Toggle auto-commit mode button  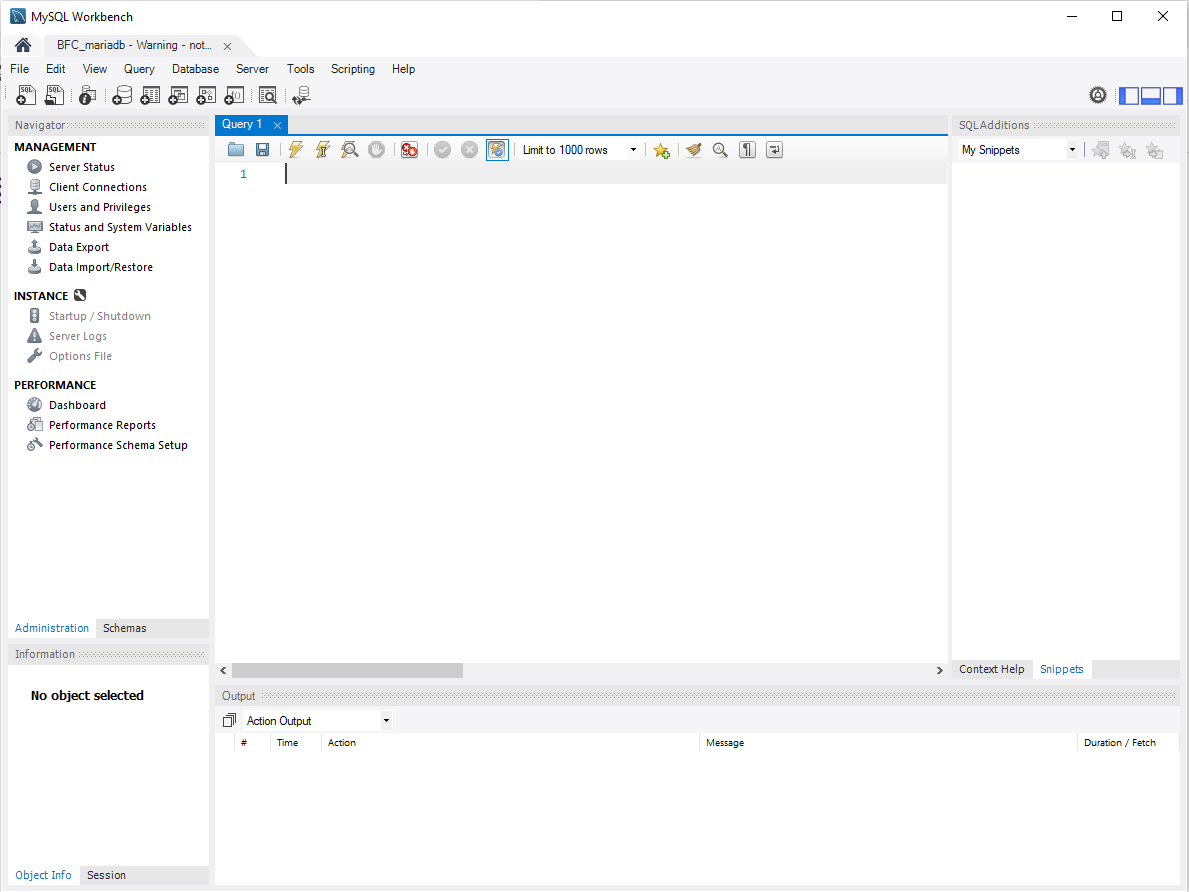(x=497, y=150)
